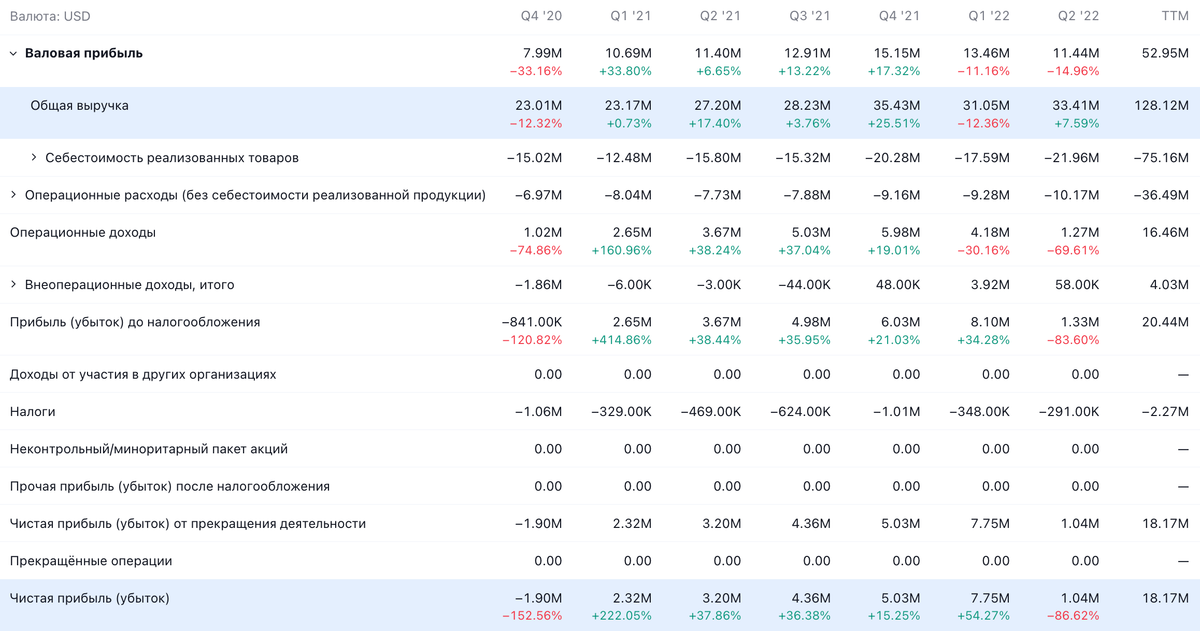Click operating income TTM value 16.46M

pyautogui.click(x=1165, y=232)
